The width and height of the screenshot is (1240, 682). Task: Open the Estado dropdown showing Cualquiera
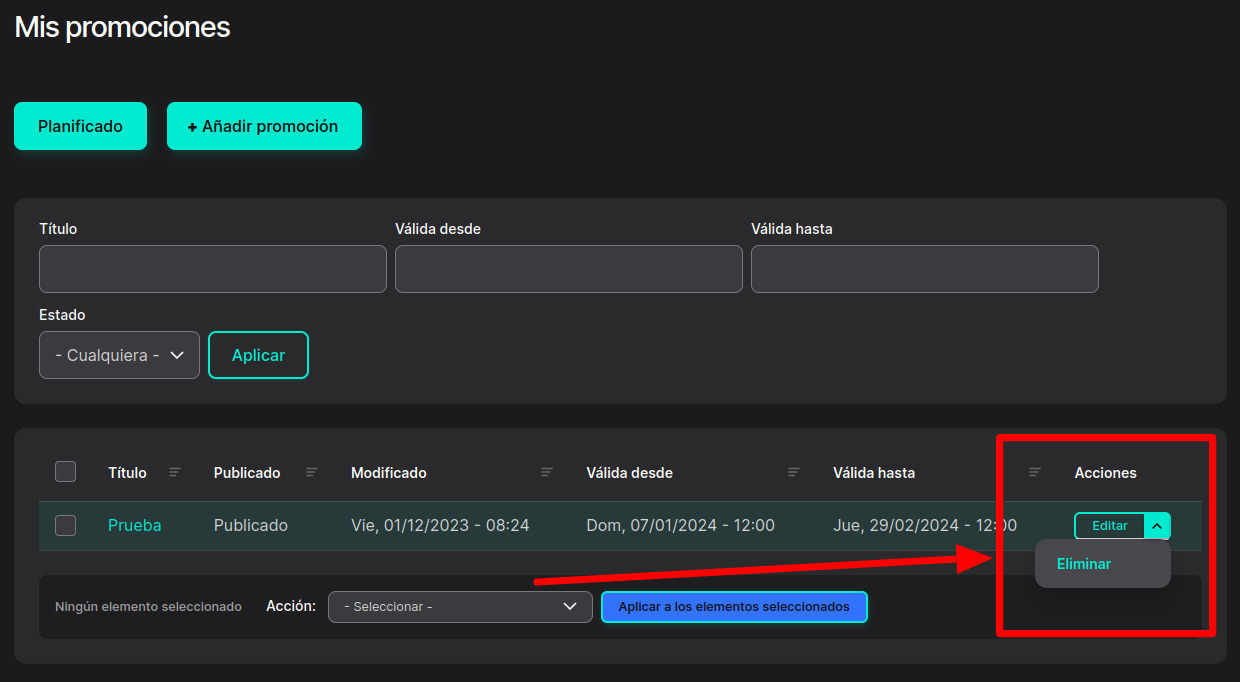[x=119, y=355]
